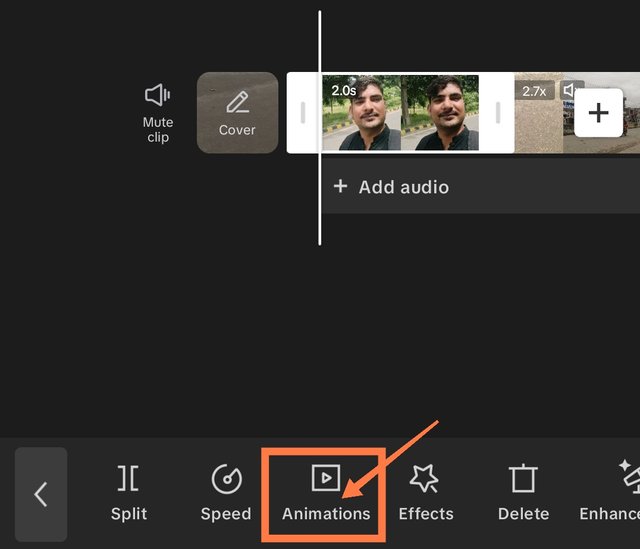
Task: Toggle Mute clip speaker icon
Action: point(158,95)
